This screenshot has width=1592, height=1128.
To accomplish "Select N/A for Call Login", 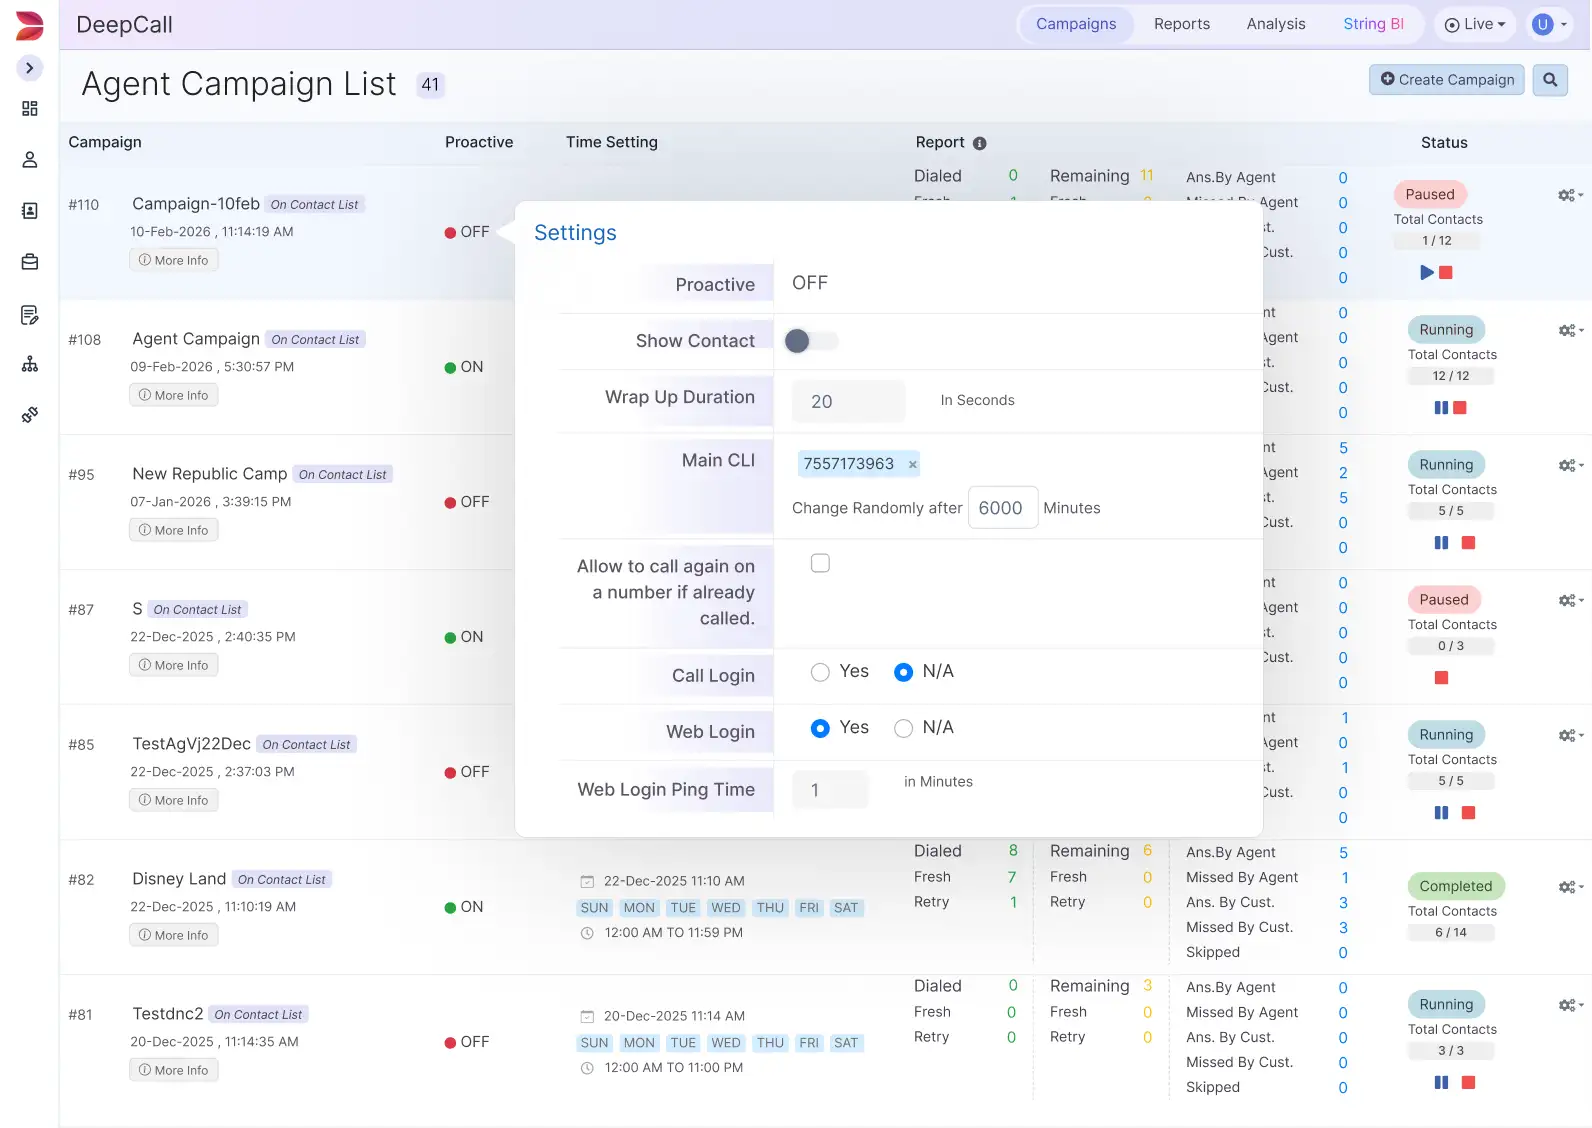I will 903,672.
